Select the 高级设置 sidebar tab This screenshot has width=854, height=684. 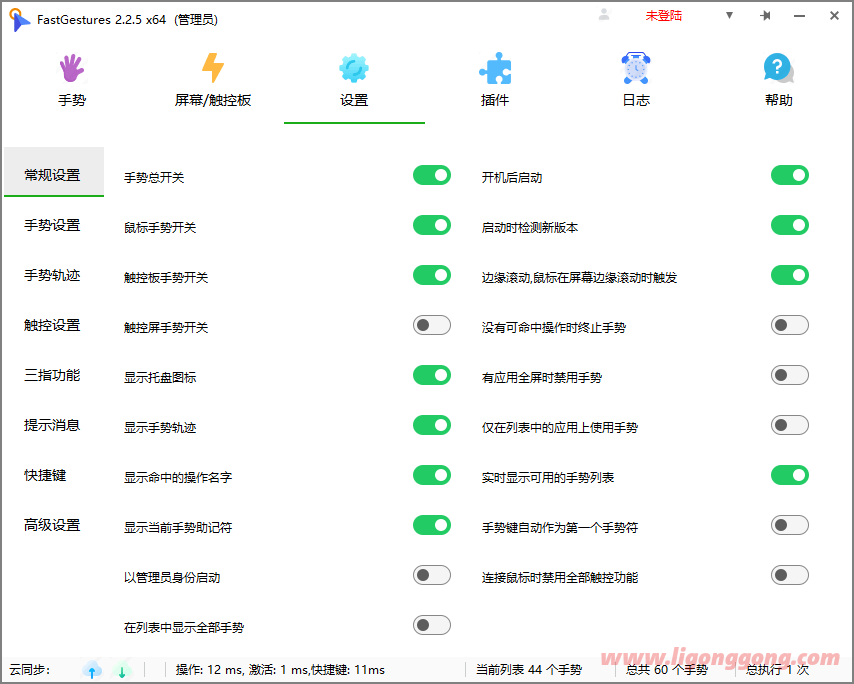click(52, 525)
